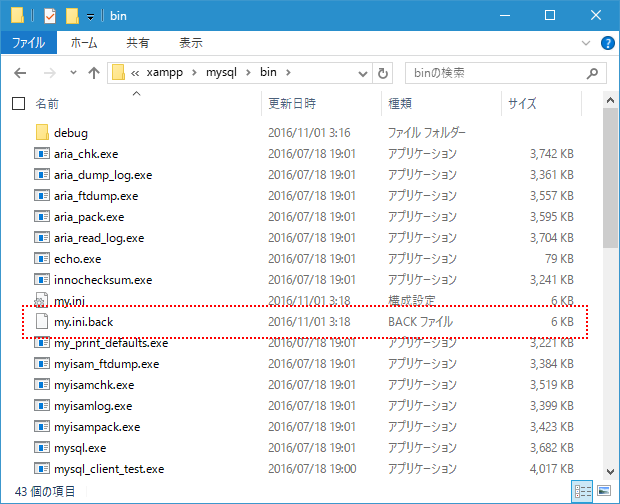Switch to large icons view layout

604,491
